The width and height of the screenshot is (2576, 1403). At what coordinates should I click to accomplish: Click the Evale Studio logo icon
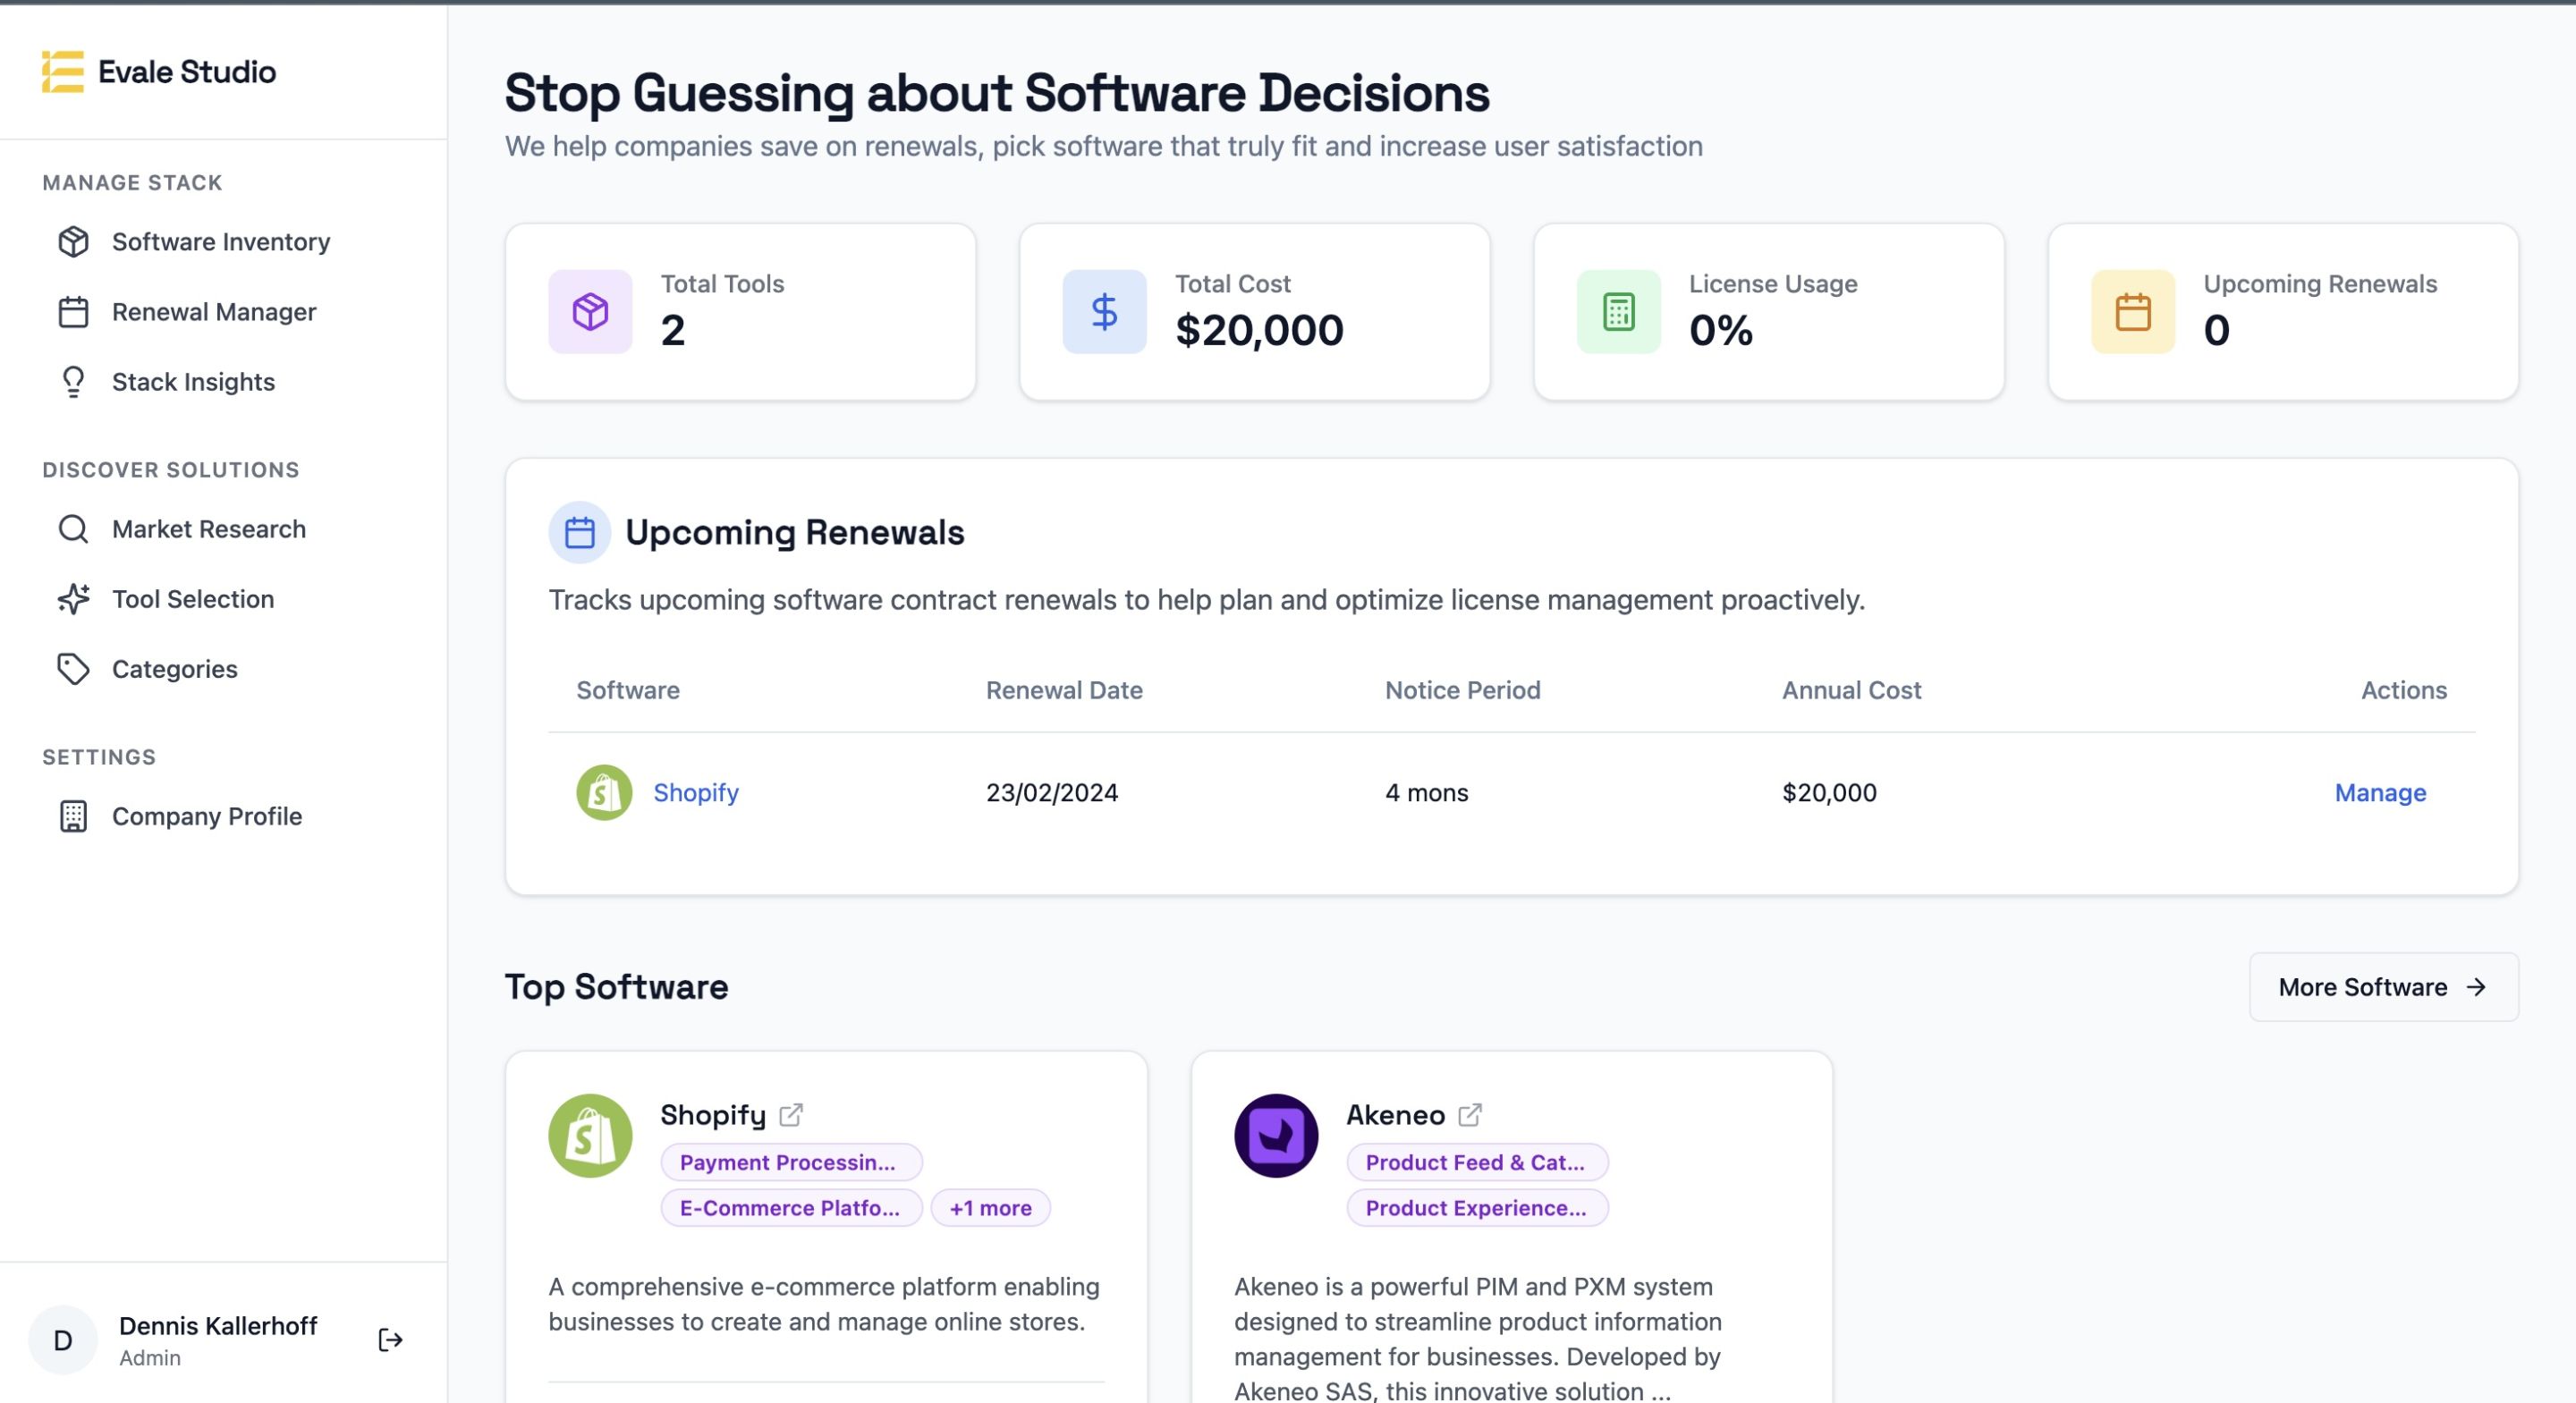click(62, 72)
